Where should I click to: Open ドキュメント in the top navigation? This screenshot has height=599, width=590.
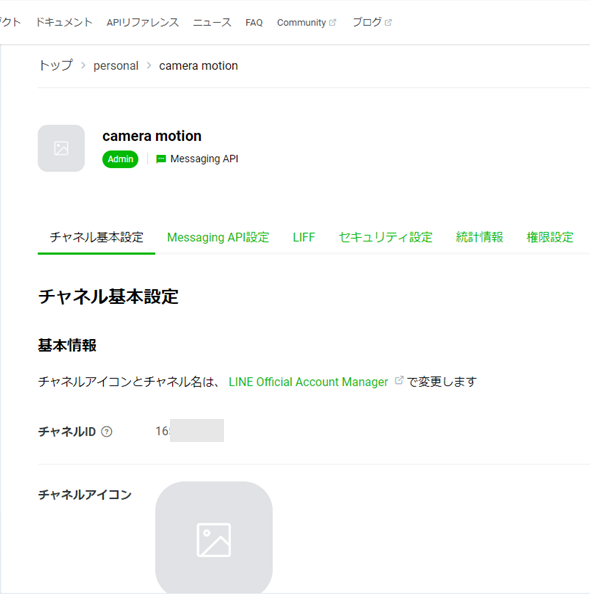[64, 23]
